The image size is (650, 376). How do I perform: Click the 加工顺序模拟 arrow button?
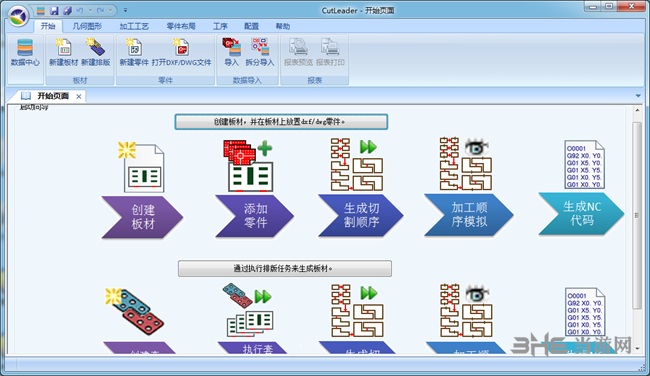pos(468,214)
